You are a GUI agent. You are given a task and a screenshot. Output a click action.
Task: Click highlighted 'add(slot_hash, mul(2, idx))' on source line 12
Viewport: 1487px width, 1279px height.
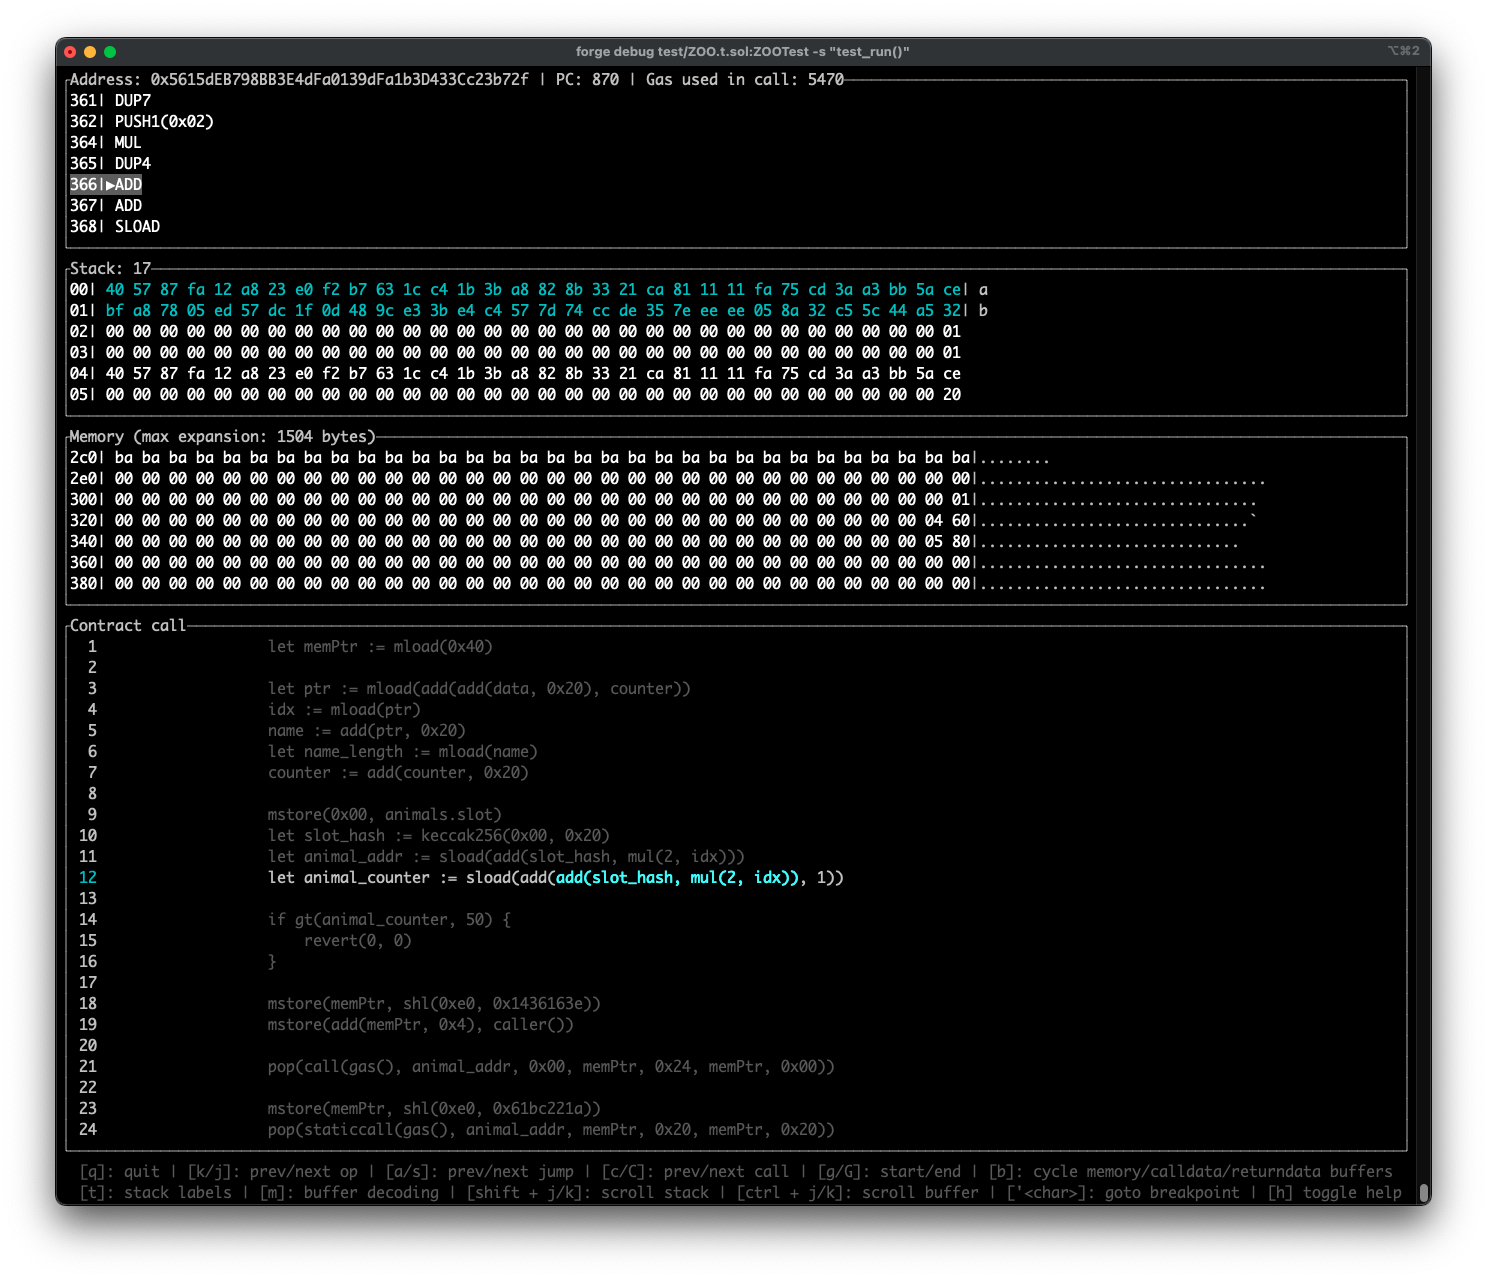coord(677,878)
